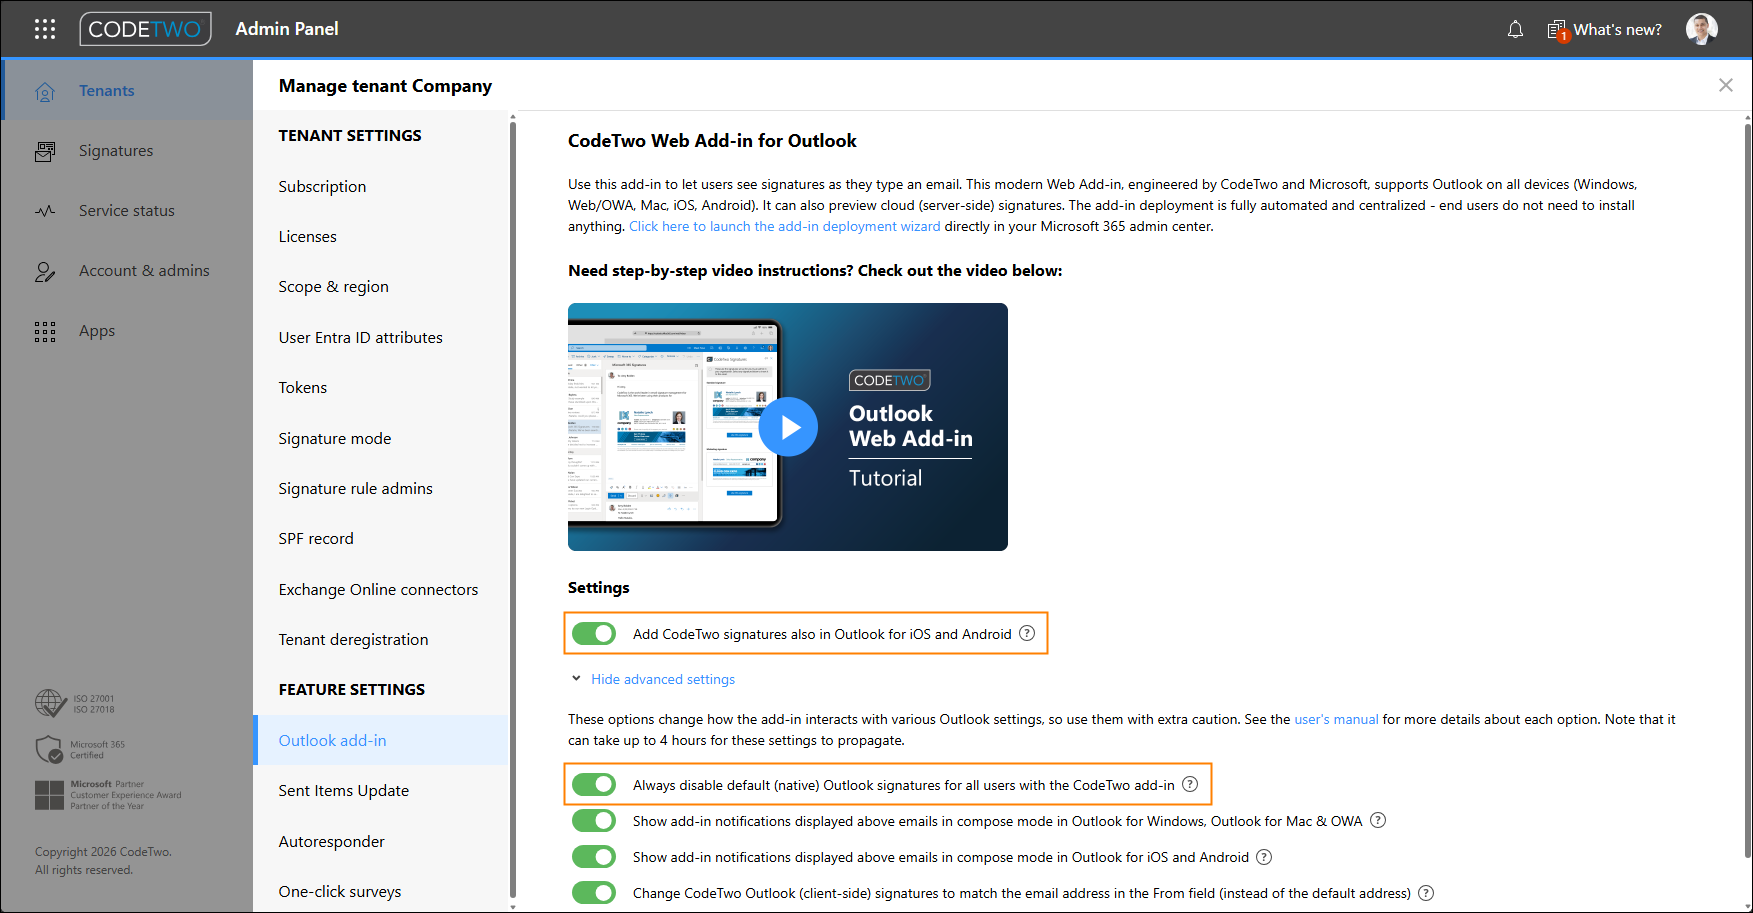Open Apps in the sidebar

click(x=128, y=330)
